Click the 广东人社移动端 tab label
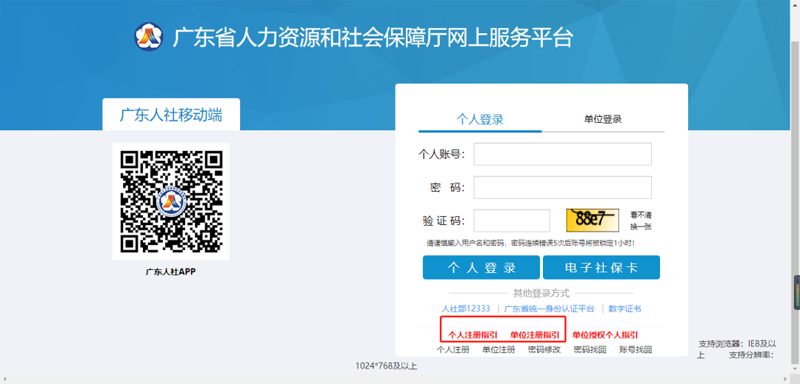The image size is (800, 384). (171, 114)
